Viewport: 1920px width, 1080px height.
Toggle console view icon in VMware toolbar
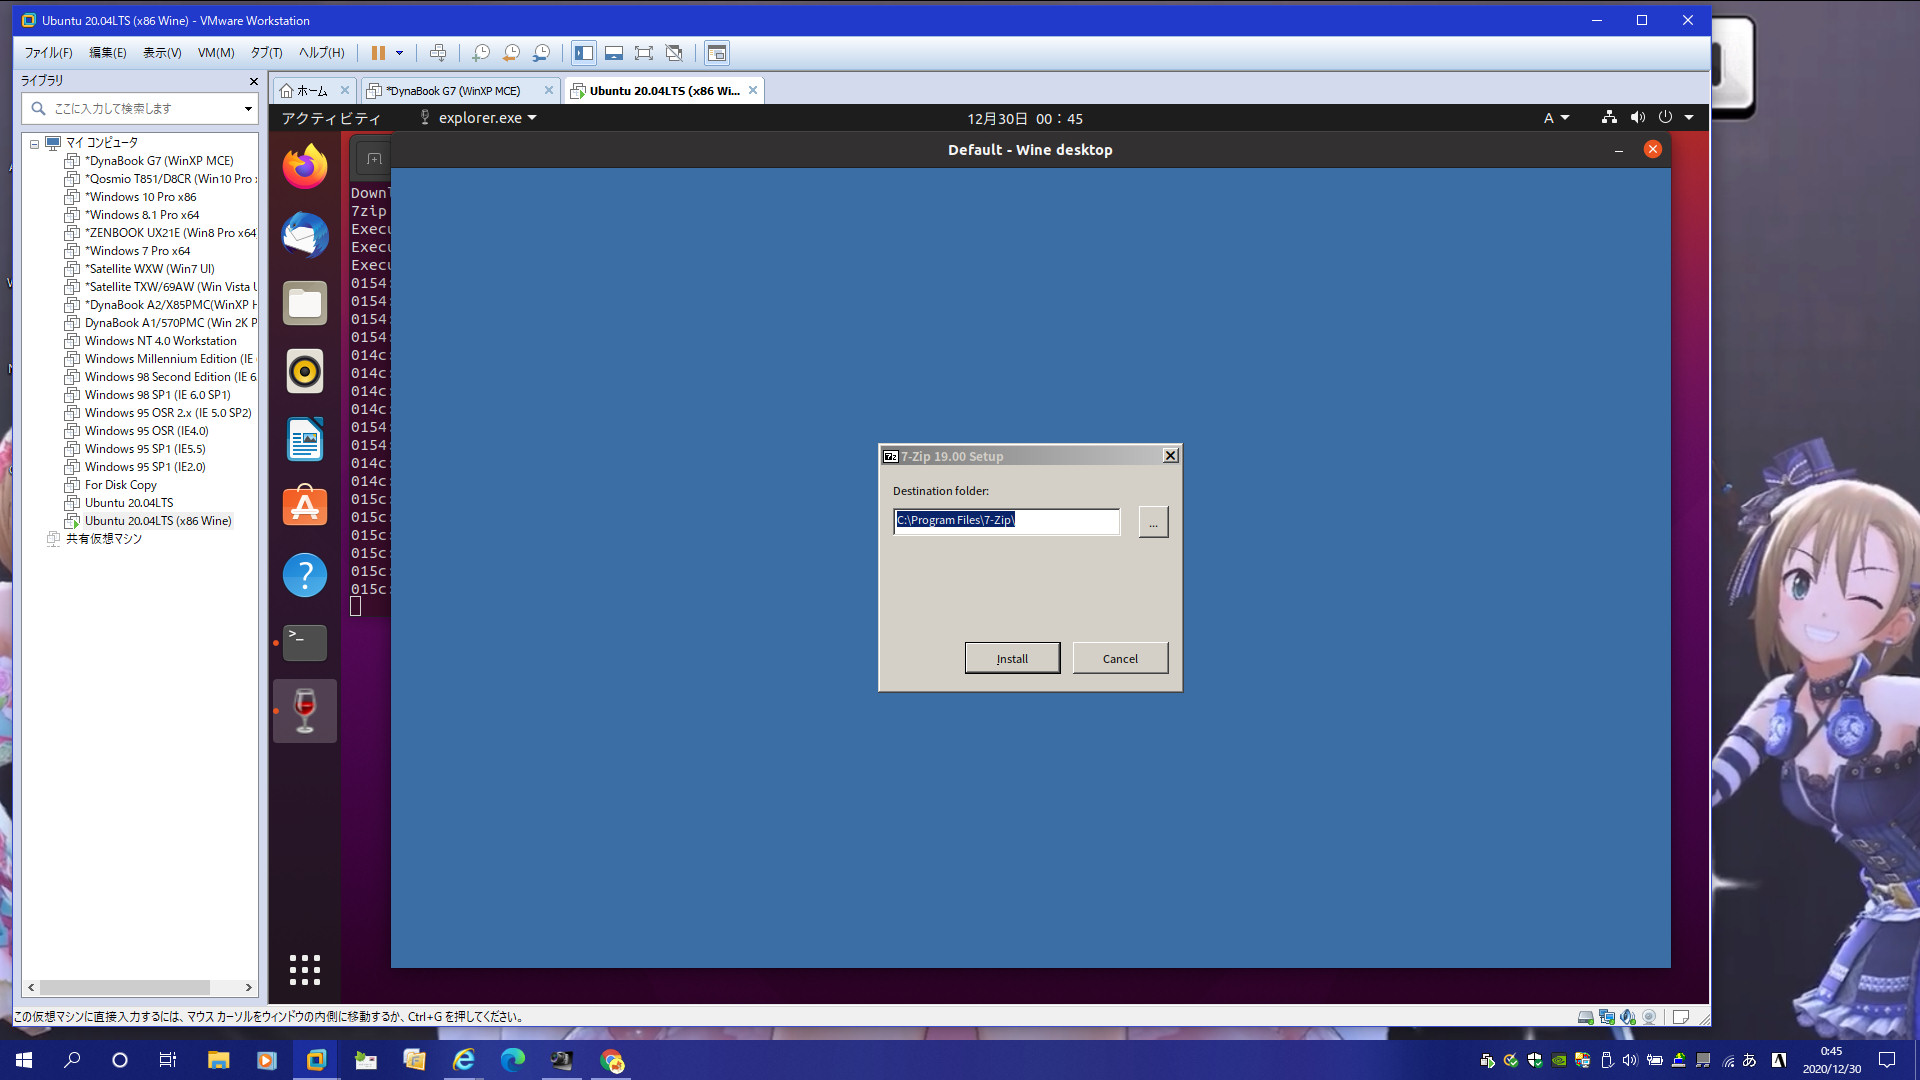717,53
